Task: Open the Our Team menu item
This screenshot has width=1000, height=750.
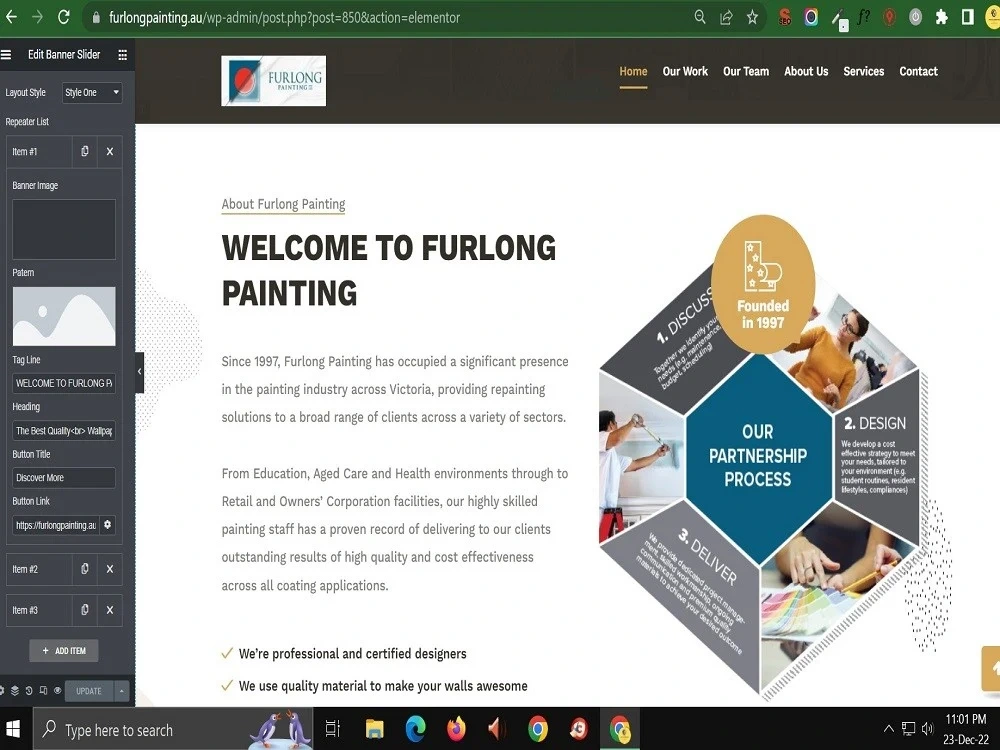Action: pos(746,71)
